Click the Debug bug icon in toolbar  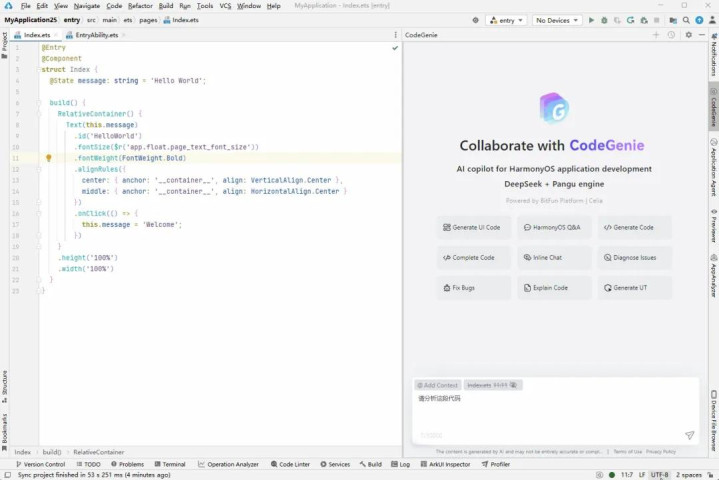[x=603, y=20]
